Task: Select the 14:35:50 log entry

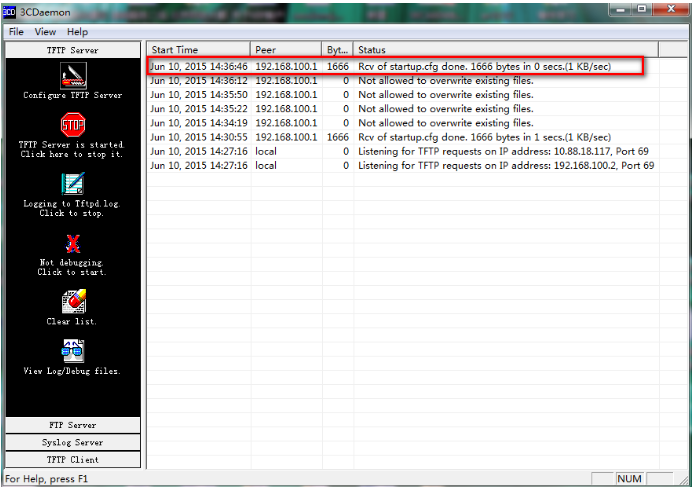Action: tap(403, 95)
